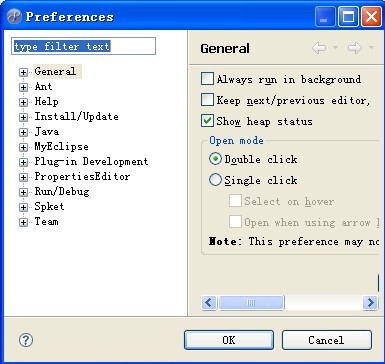Select Plug-in Development in the tree

(91, 162)
